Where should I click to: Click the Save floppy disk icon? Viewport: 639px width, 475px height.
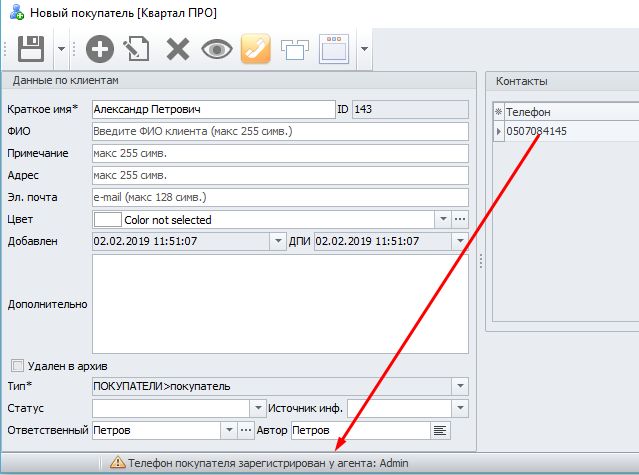pos(30,48)
